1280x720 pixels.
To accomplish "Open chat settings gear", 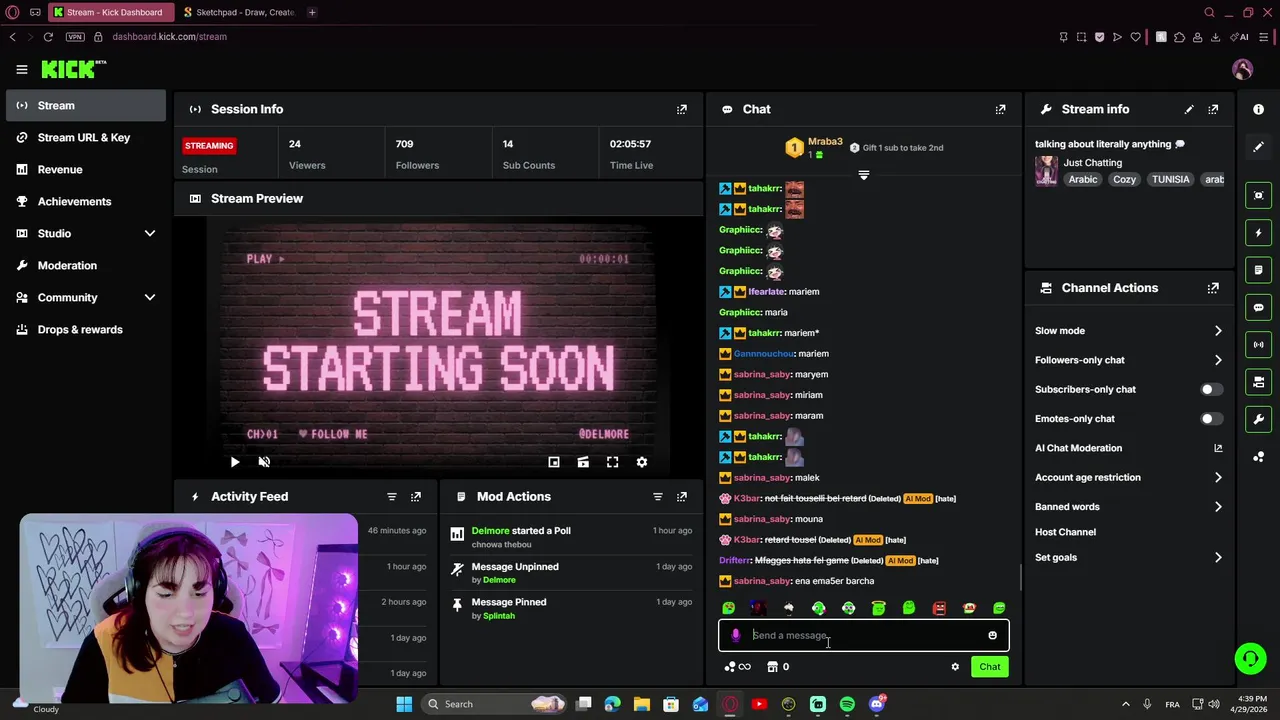I will pyautogui.click(x=955, y=667).
